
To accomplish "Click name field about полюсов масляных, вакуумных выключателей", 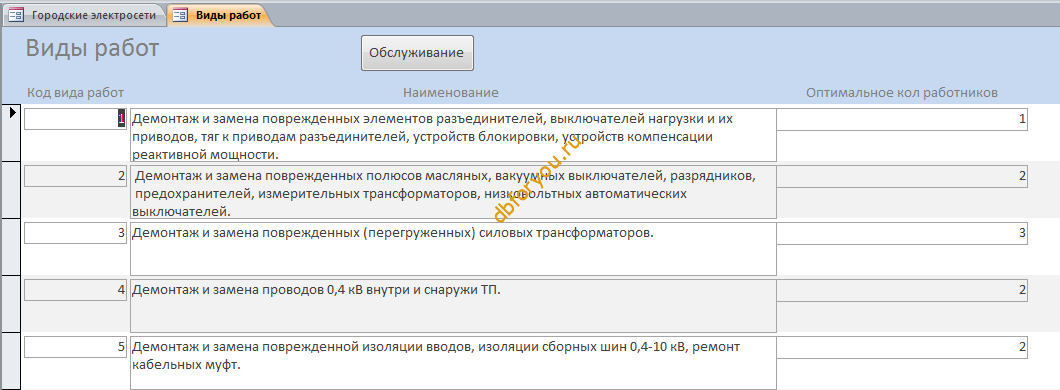I will 454,192.
